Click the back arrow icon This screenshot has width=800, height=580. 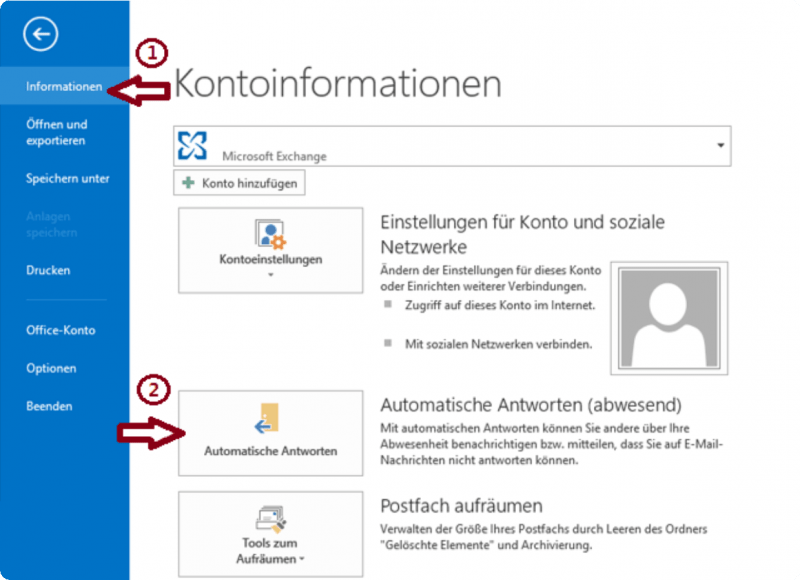pyautogui.click(x=40, y=34)
